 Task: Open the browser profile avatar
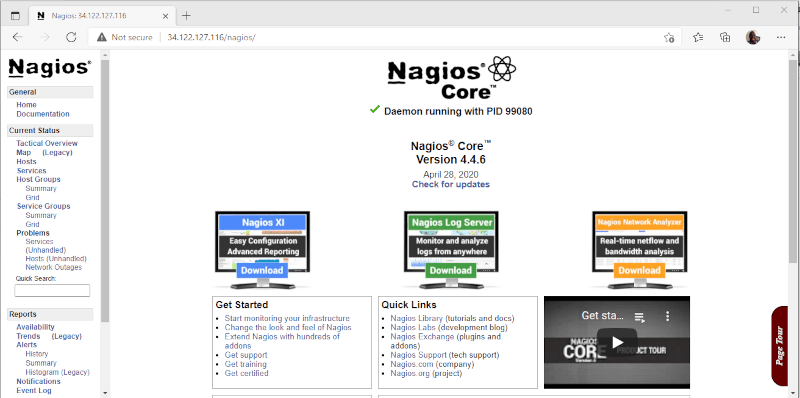tap(753, 37)
